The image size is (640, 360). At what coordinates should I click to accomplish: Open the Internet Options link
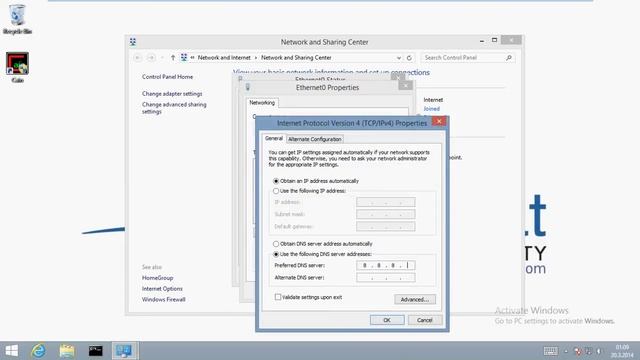click(162, 289)
